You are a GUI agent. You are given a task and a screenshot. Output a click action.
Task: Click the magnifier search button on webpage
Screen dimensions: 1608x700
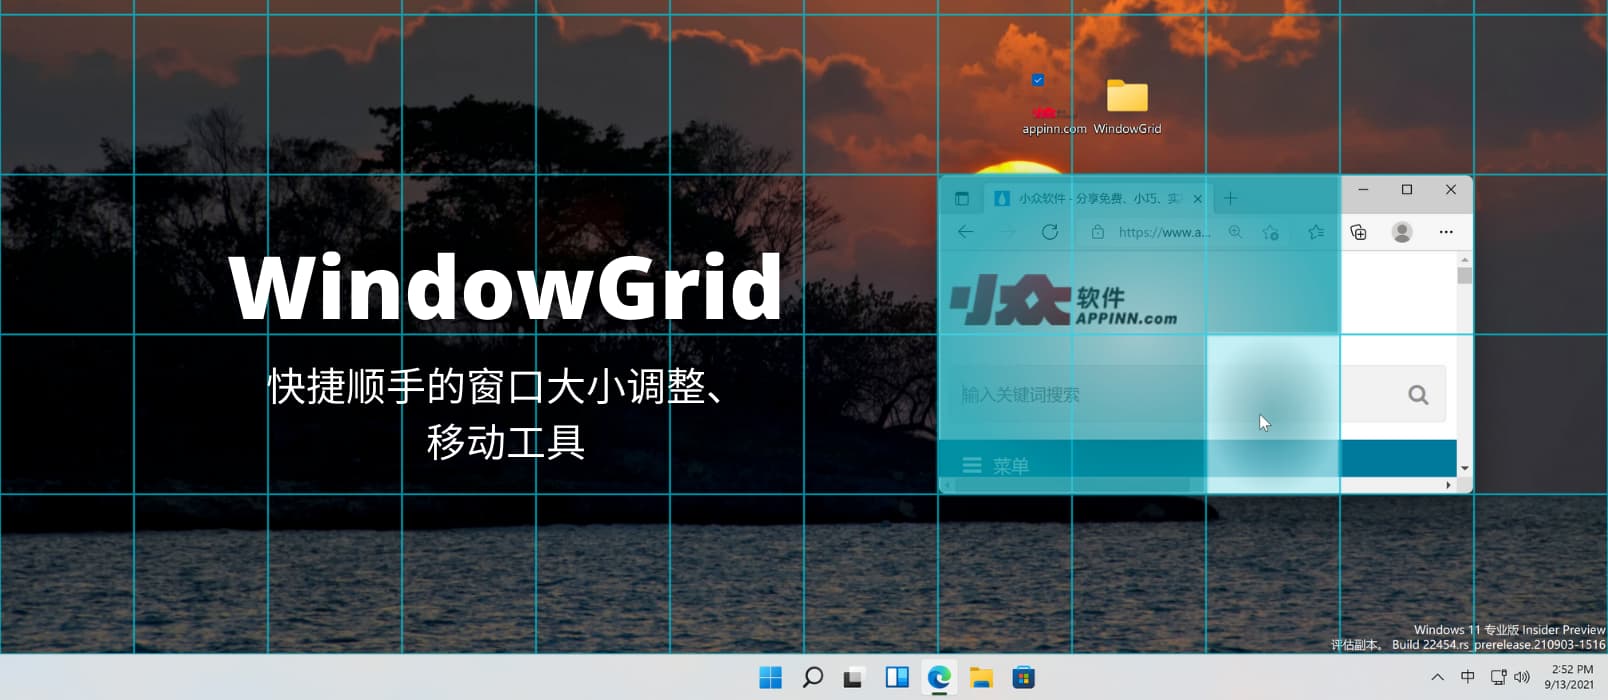pyautogui.click(x=1418, y=394)
